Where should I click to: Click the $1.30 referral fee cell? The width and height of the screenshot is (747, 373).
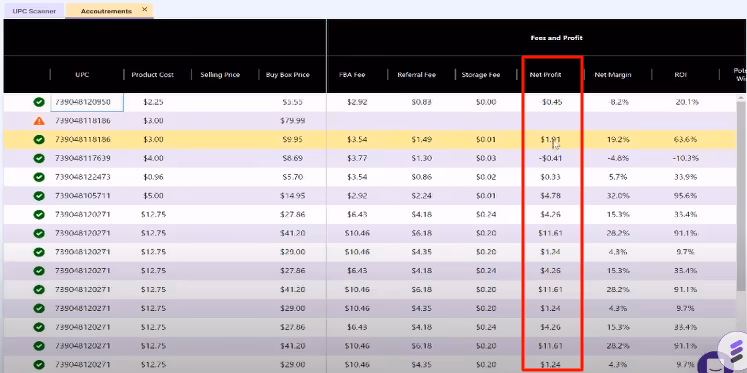pos(422,158)
